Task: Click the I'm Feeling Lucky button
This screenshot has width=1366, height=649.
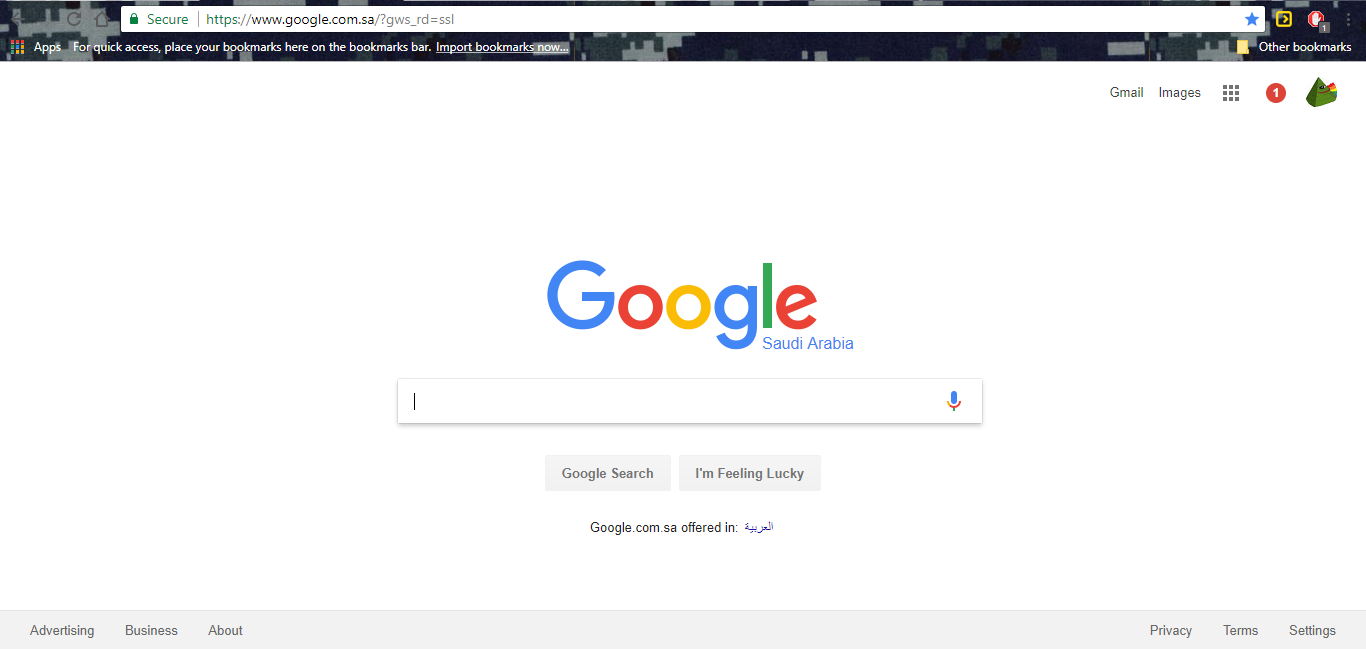Action: (750, 473)
